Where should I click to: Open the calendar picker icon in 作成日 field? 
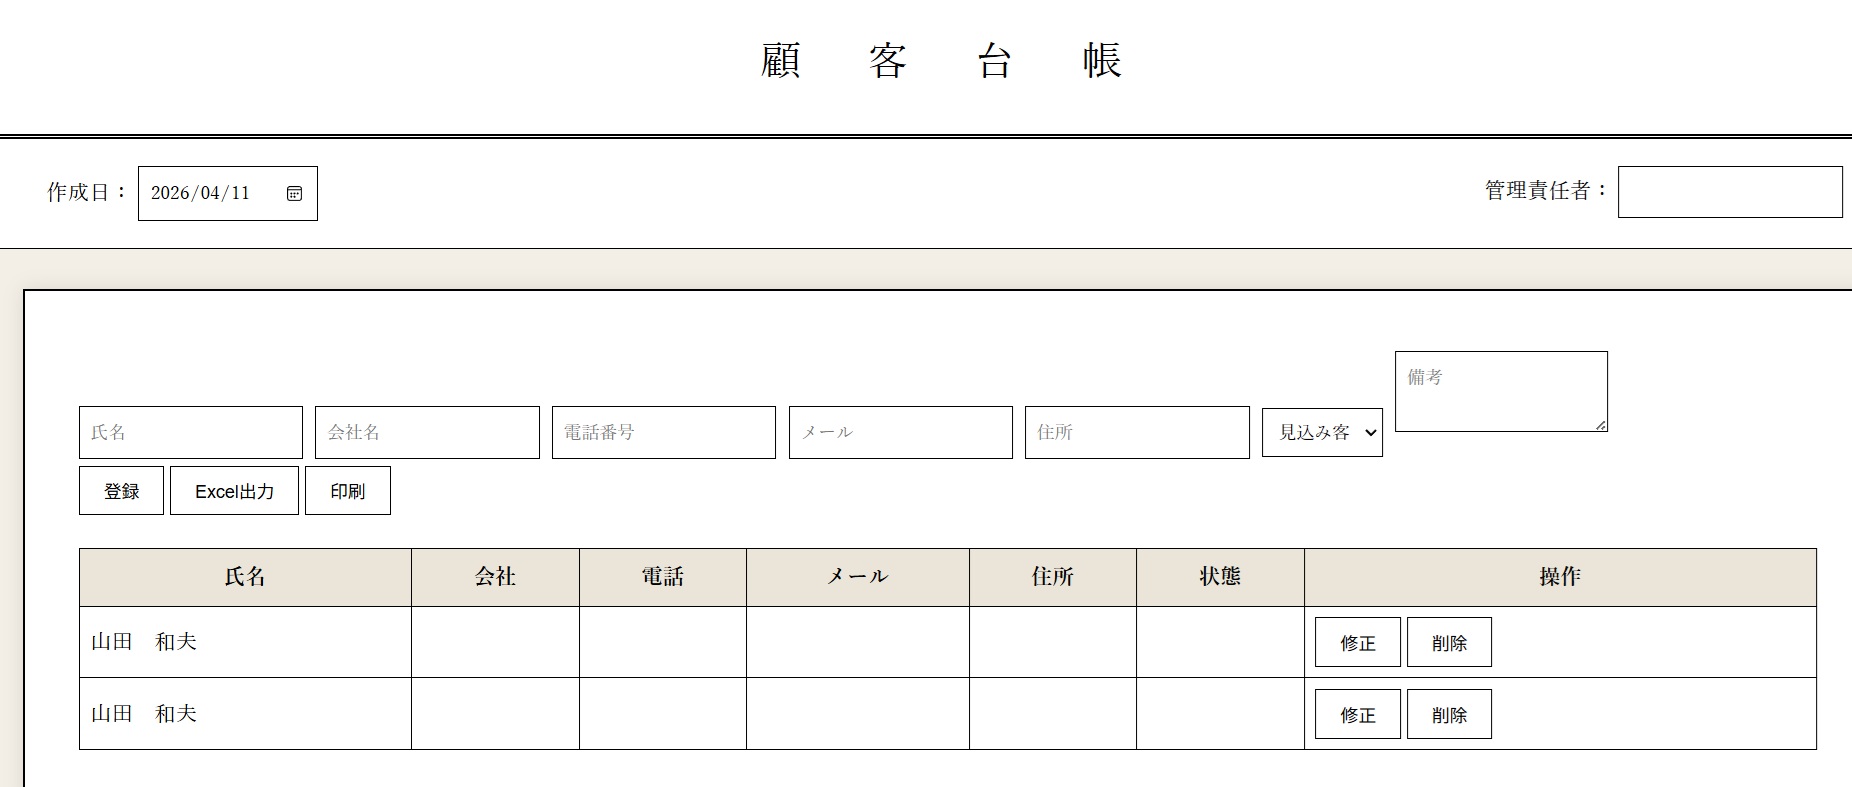coord(294,193)
